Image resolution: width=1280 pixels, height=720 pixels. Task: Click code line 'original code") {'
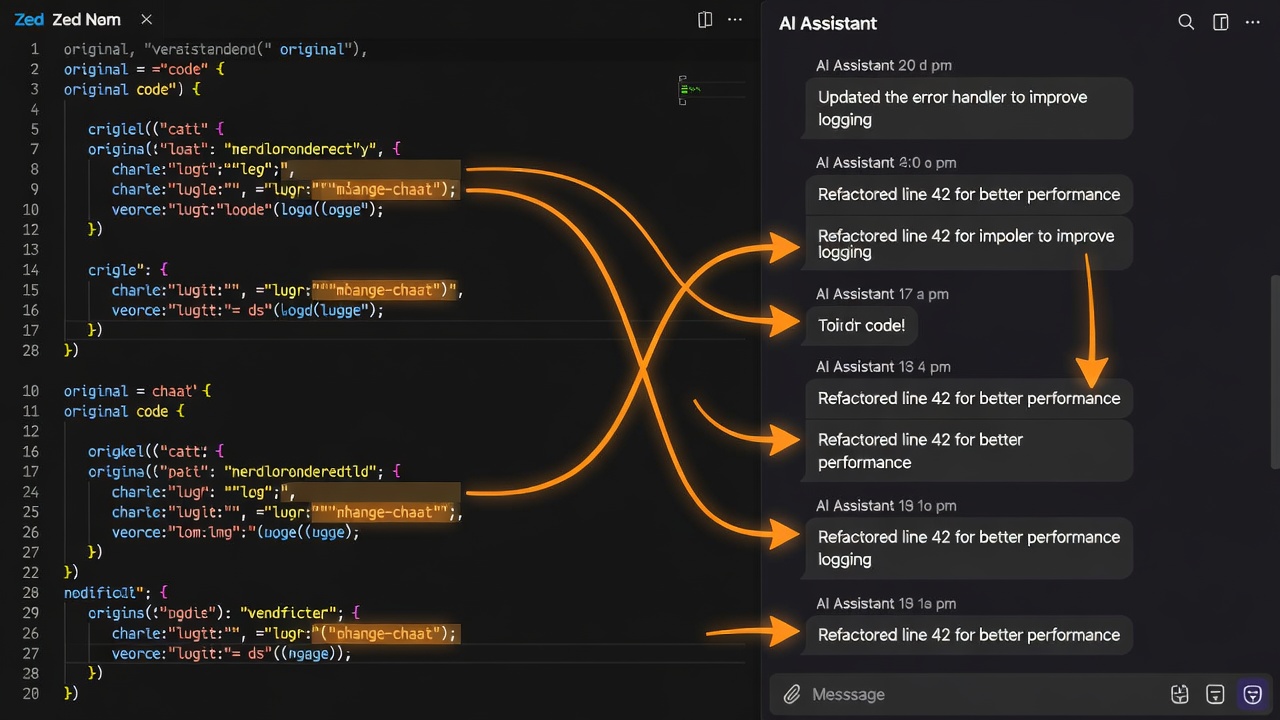[x=133, y=89]
